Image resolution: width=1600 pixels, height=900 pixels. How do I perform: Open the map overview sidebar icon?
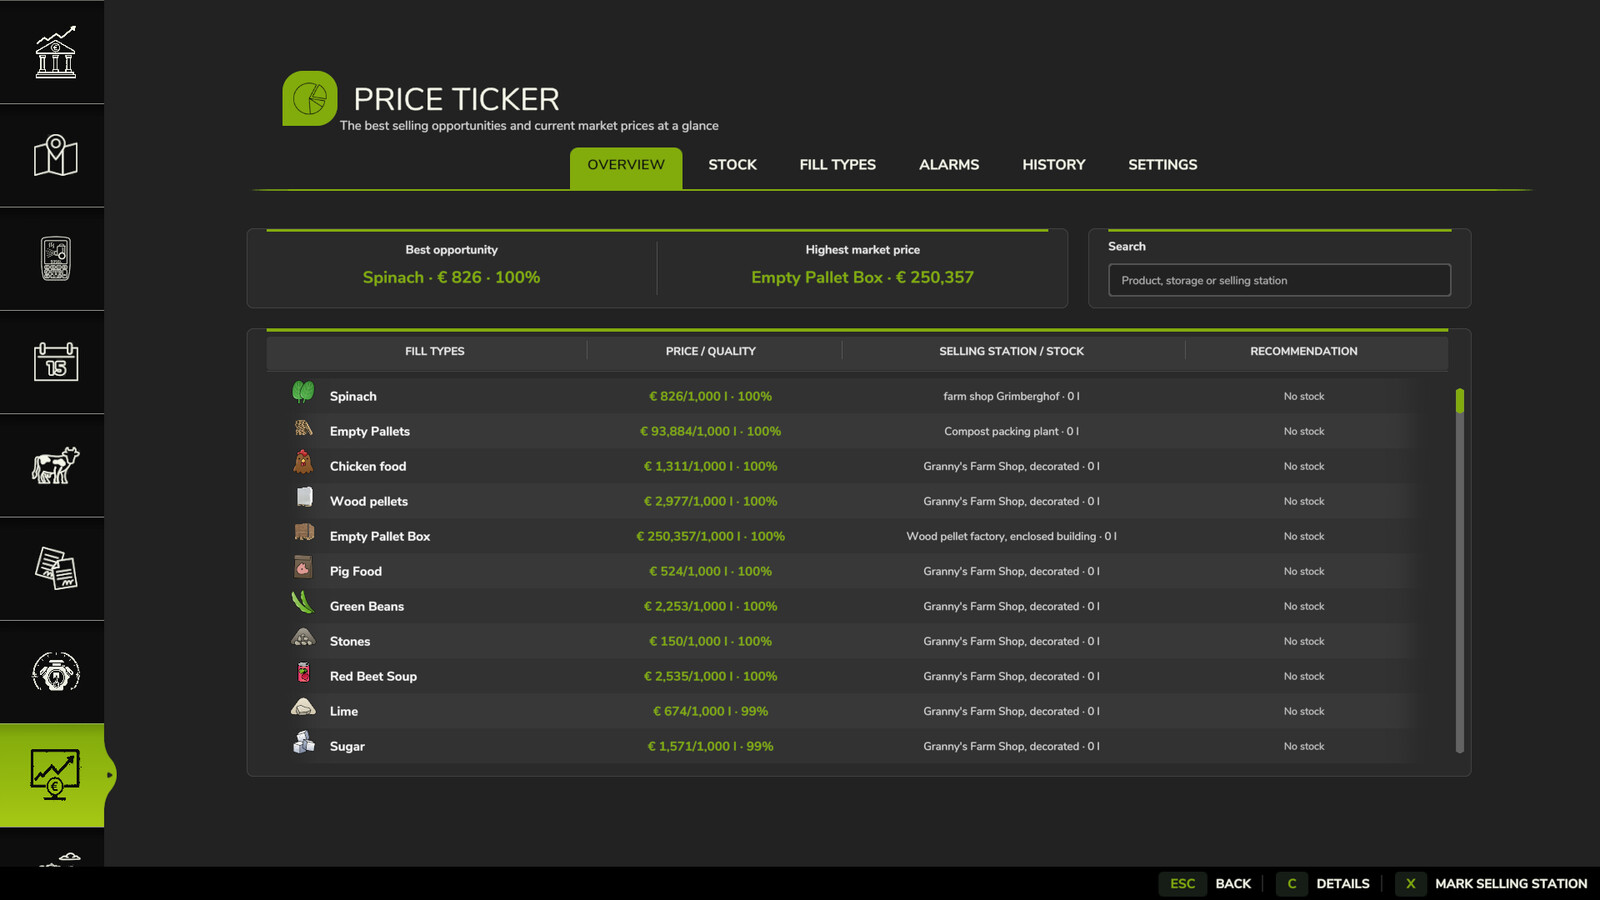[55, 155]
